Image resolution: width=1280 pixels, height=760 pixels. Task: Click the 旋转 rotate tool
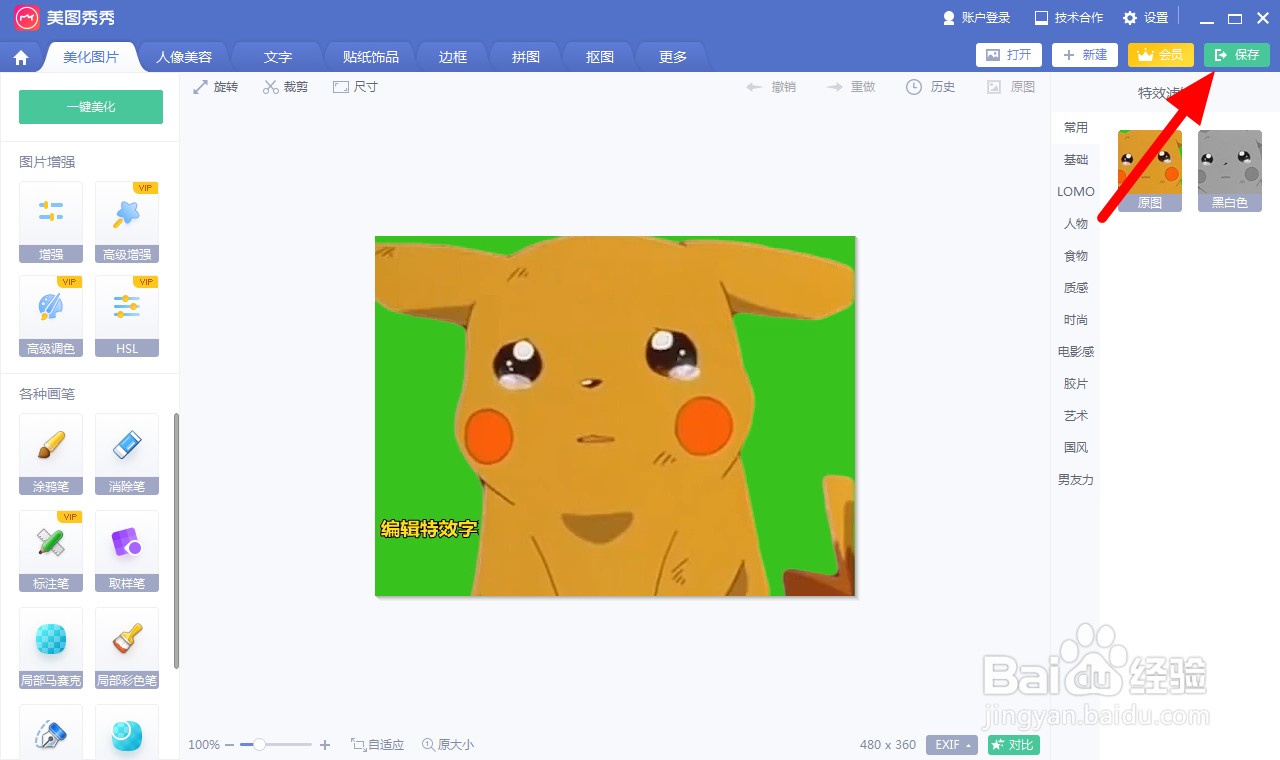pyautogui.click(x=215, y=87)
